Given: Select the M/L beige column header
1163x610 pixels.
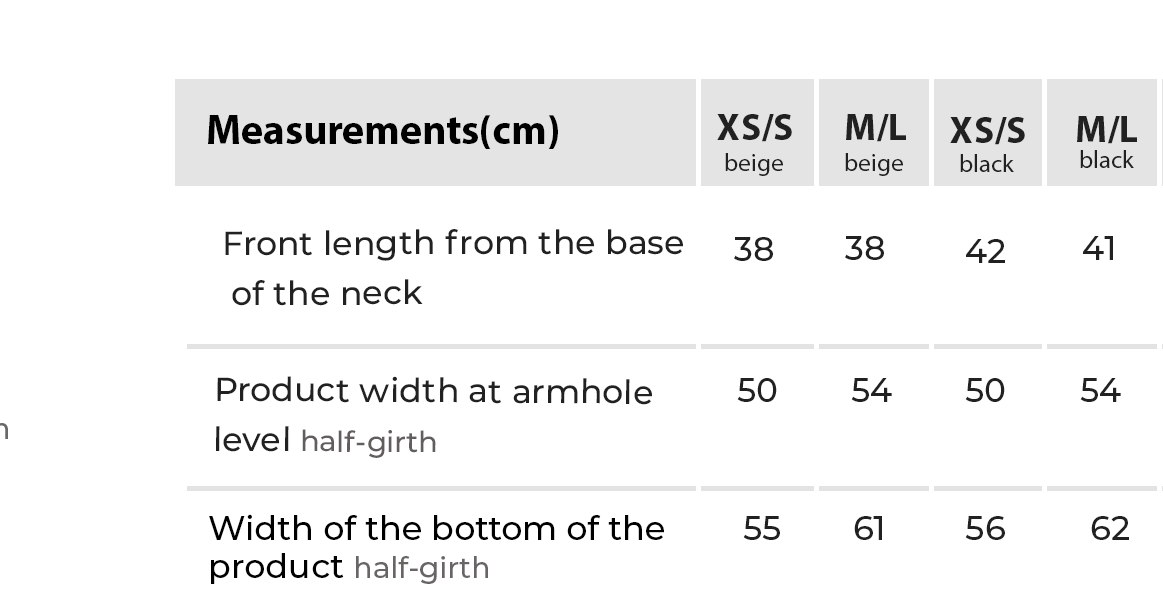Looking at the screenshot, I should [x=874, y=139].
